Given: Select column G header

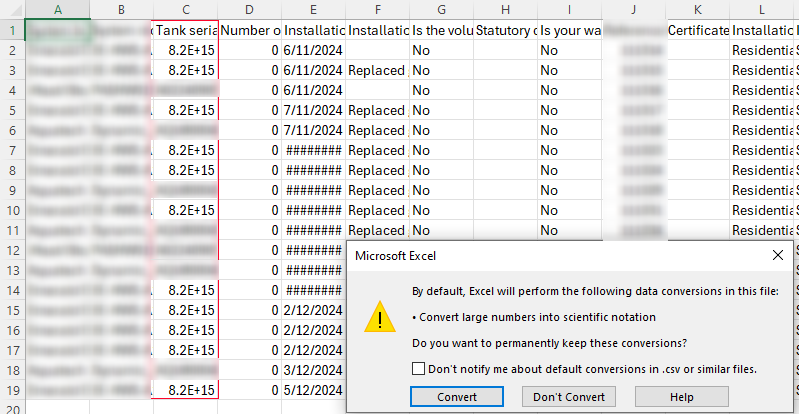Looking at the screenshot, I should 441,10.
